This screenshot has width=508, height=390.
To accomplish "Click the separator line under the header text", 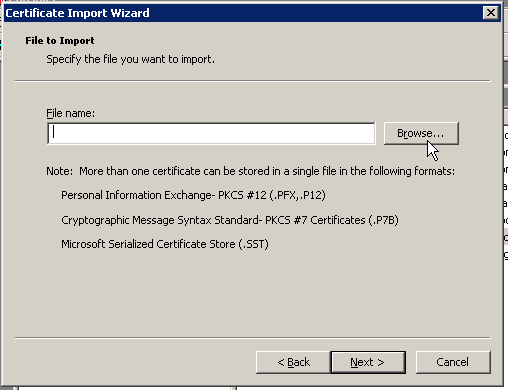I will tap(253, 80).
